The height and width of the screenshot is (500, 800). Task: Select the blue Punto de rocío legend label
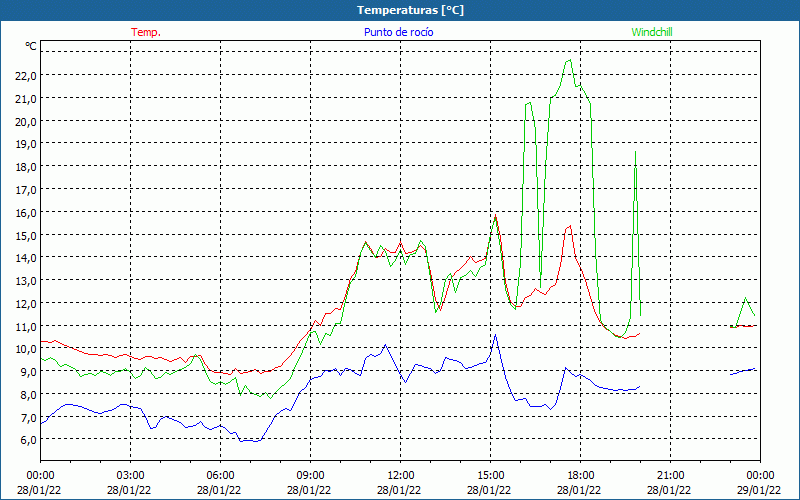[398, 32]
